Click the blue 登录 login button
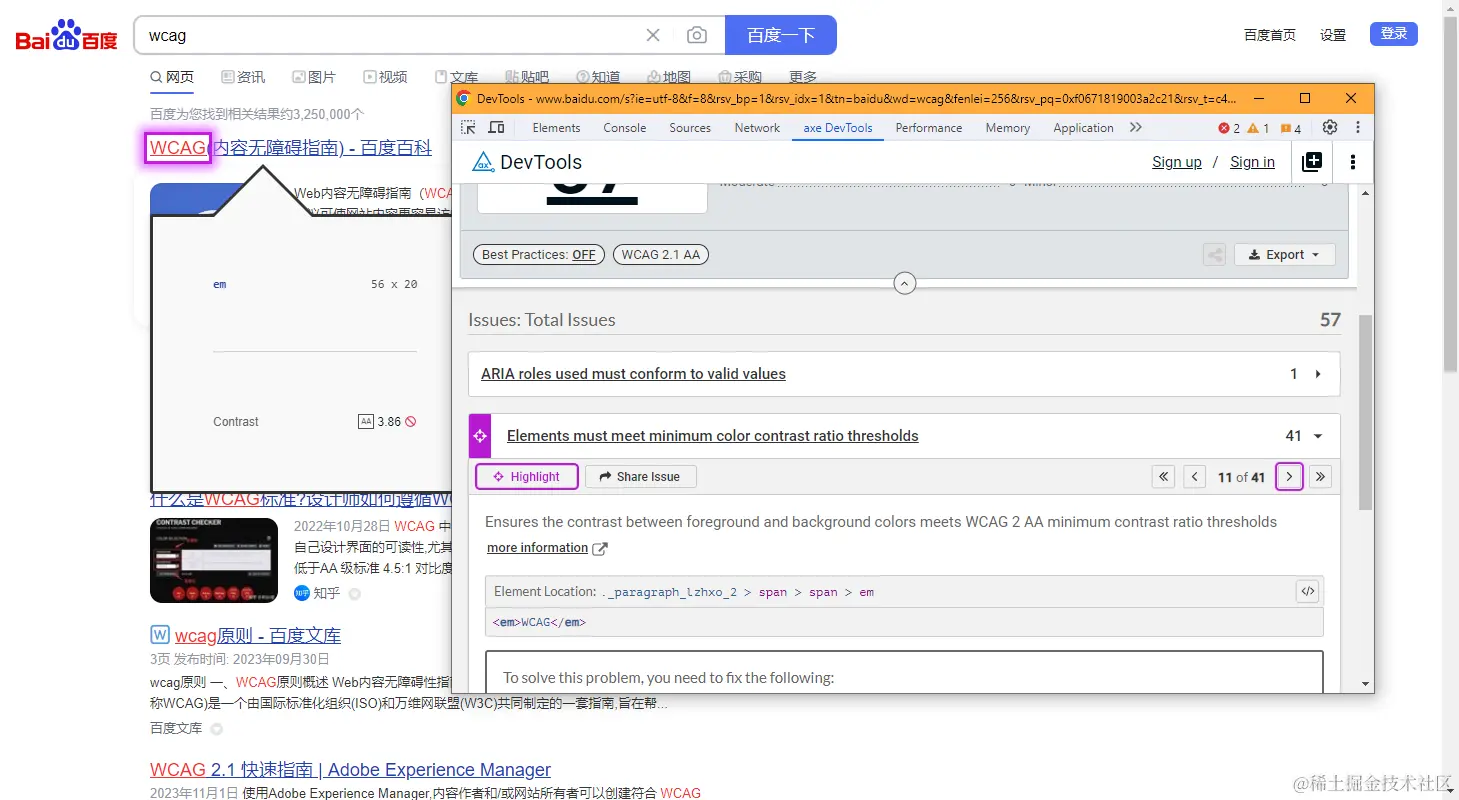 pyautogui.click(x=1394, y=34)
